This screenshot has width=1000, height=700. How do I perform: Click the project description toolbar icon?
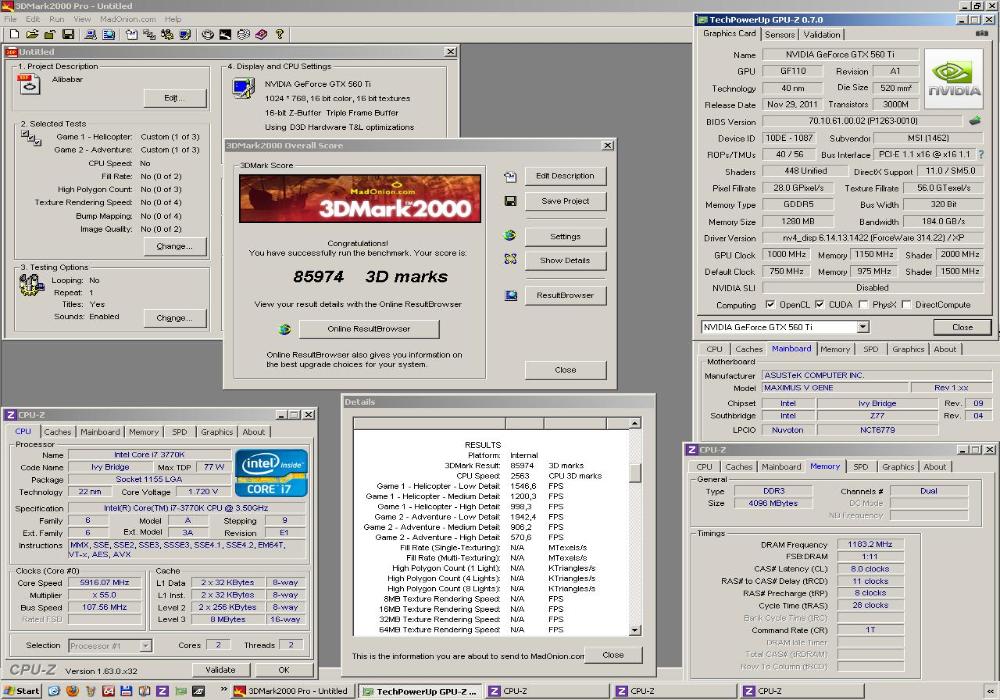(131, 34)
